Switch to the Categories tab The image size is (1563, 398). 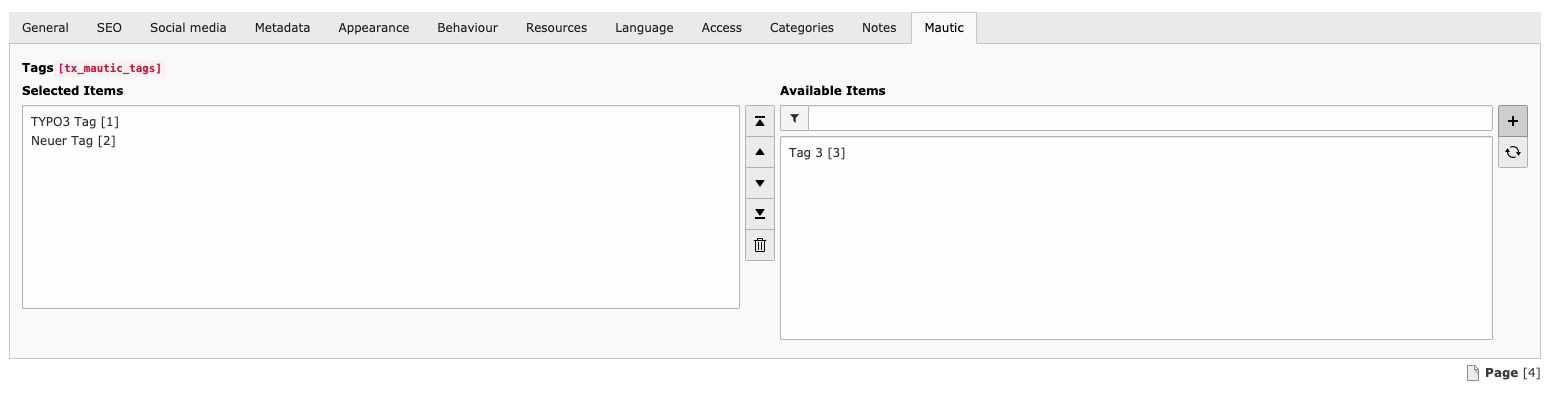[802, 28]
